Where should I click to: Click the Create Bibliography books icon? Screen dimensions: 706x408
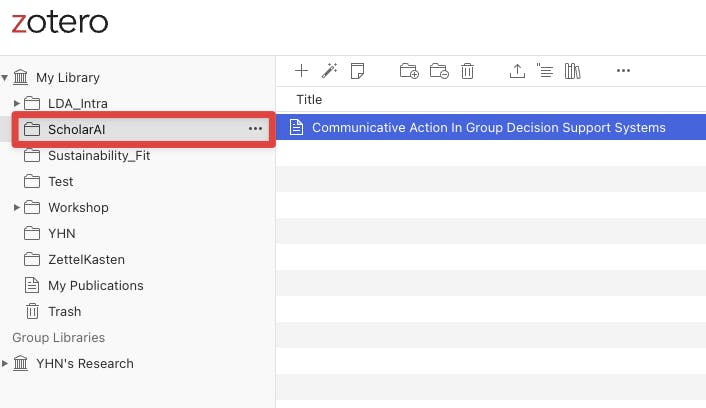573,71
